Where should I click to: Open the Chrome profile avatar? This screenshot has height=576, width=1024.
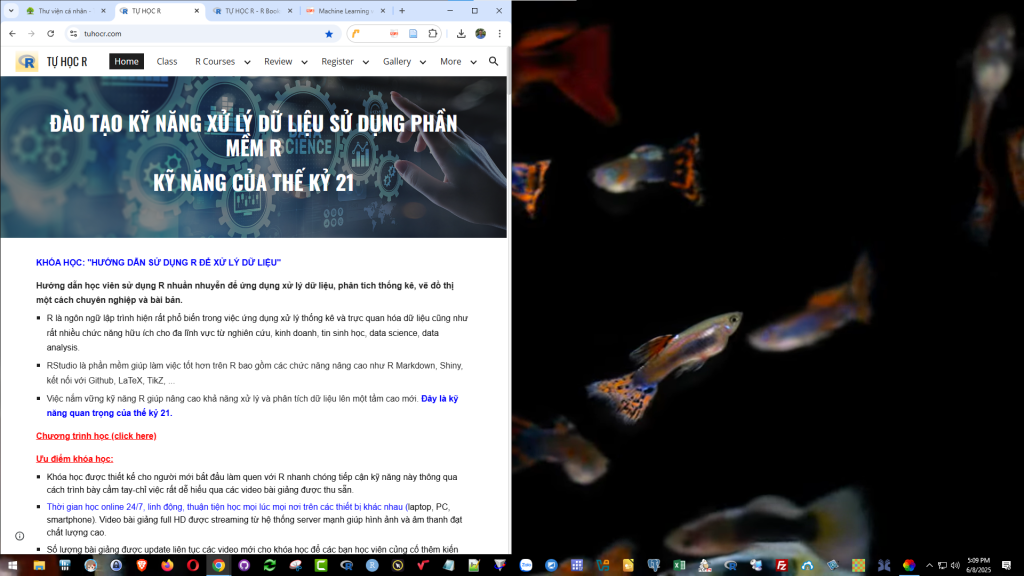coord(481,33)
